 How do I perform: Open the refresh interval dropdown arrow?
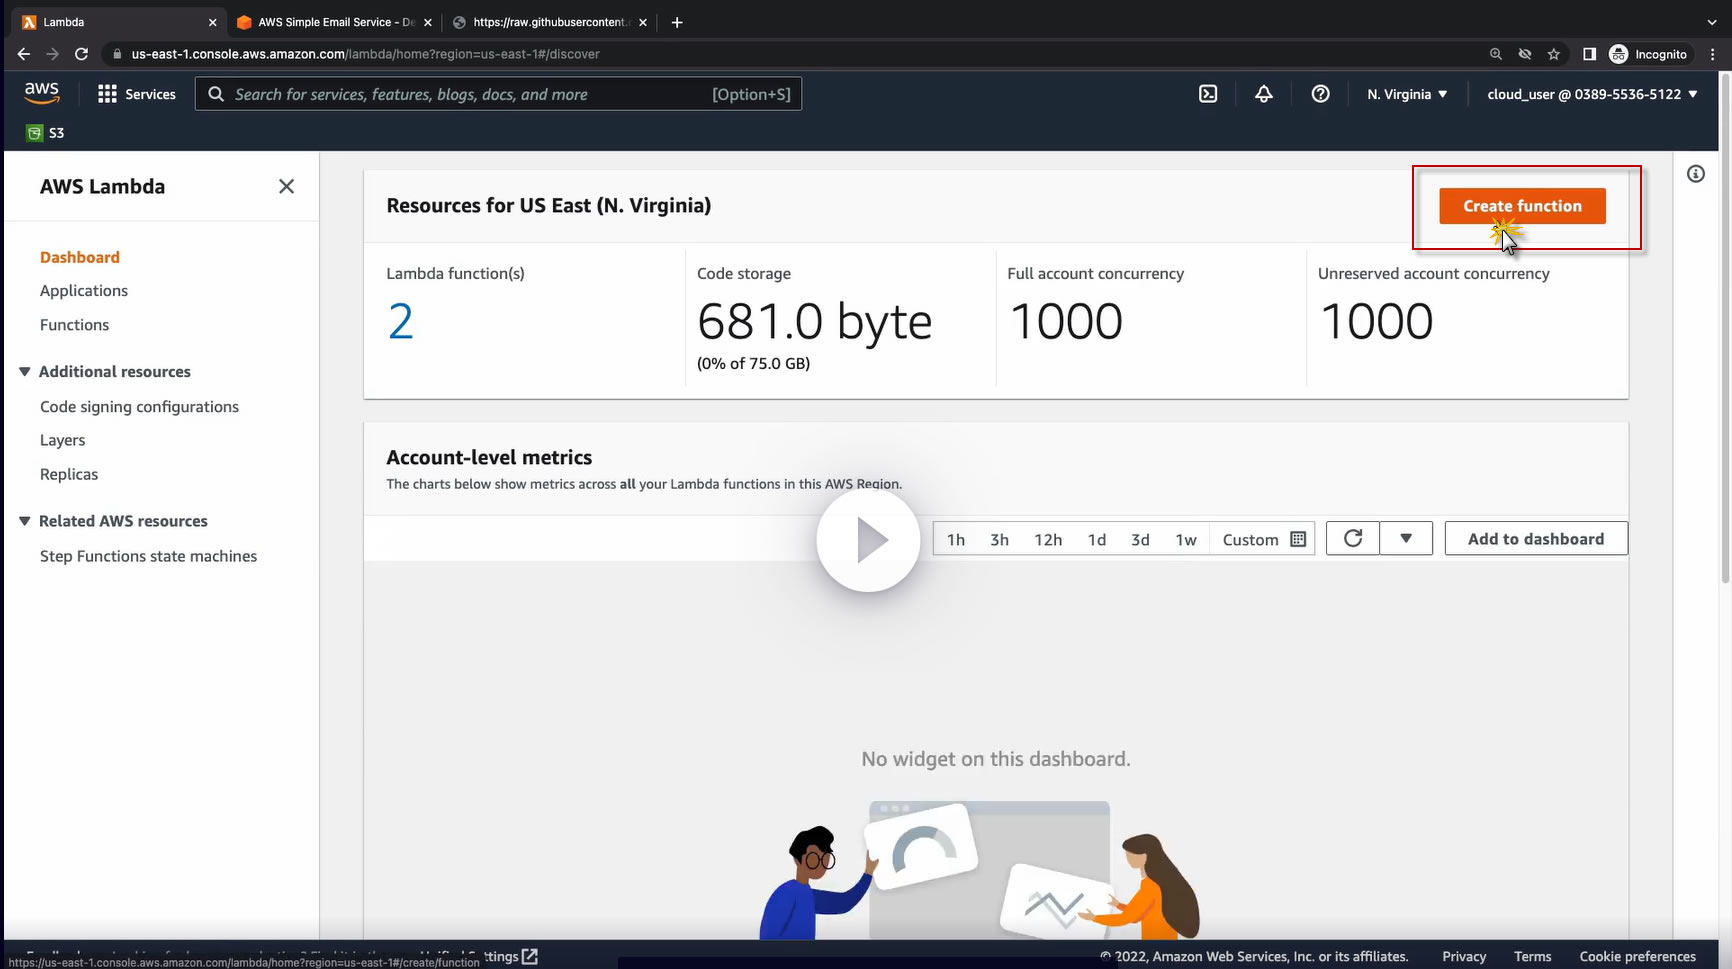click(1406, 539)
